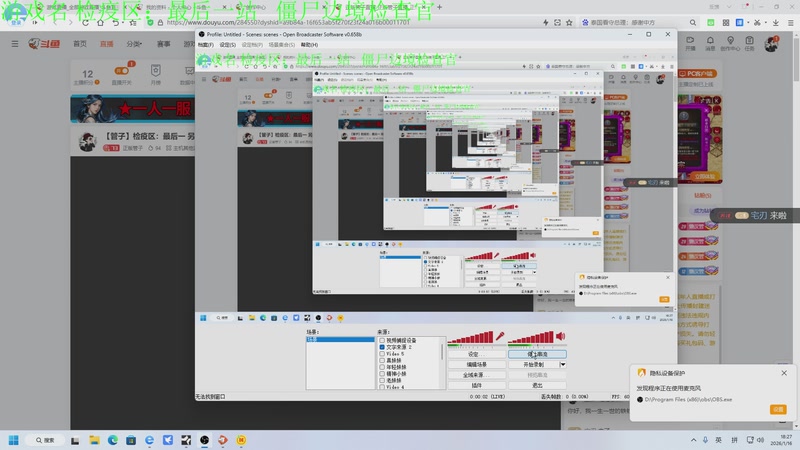Click the browser address bar URL
800x450 pixels.
click(288, 22)
